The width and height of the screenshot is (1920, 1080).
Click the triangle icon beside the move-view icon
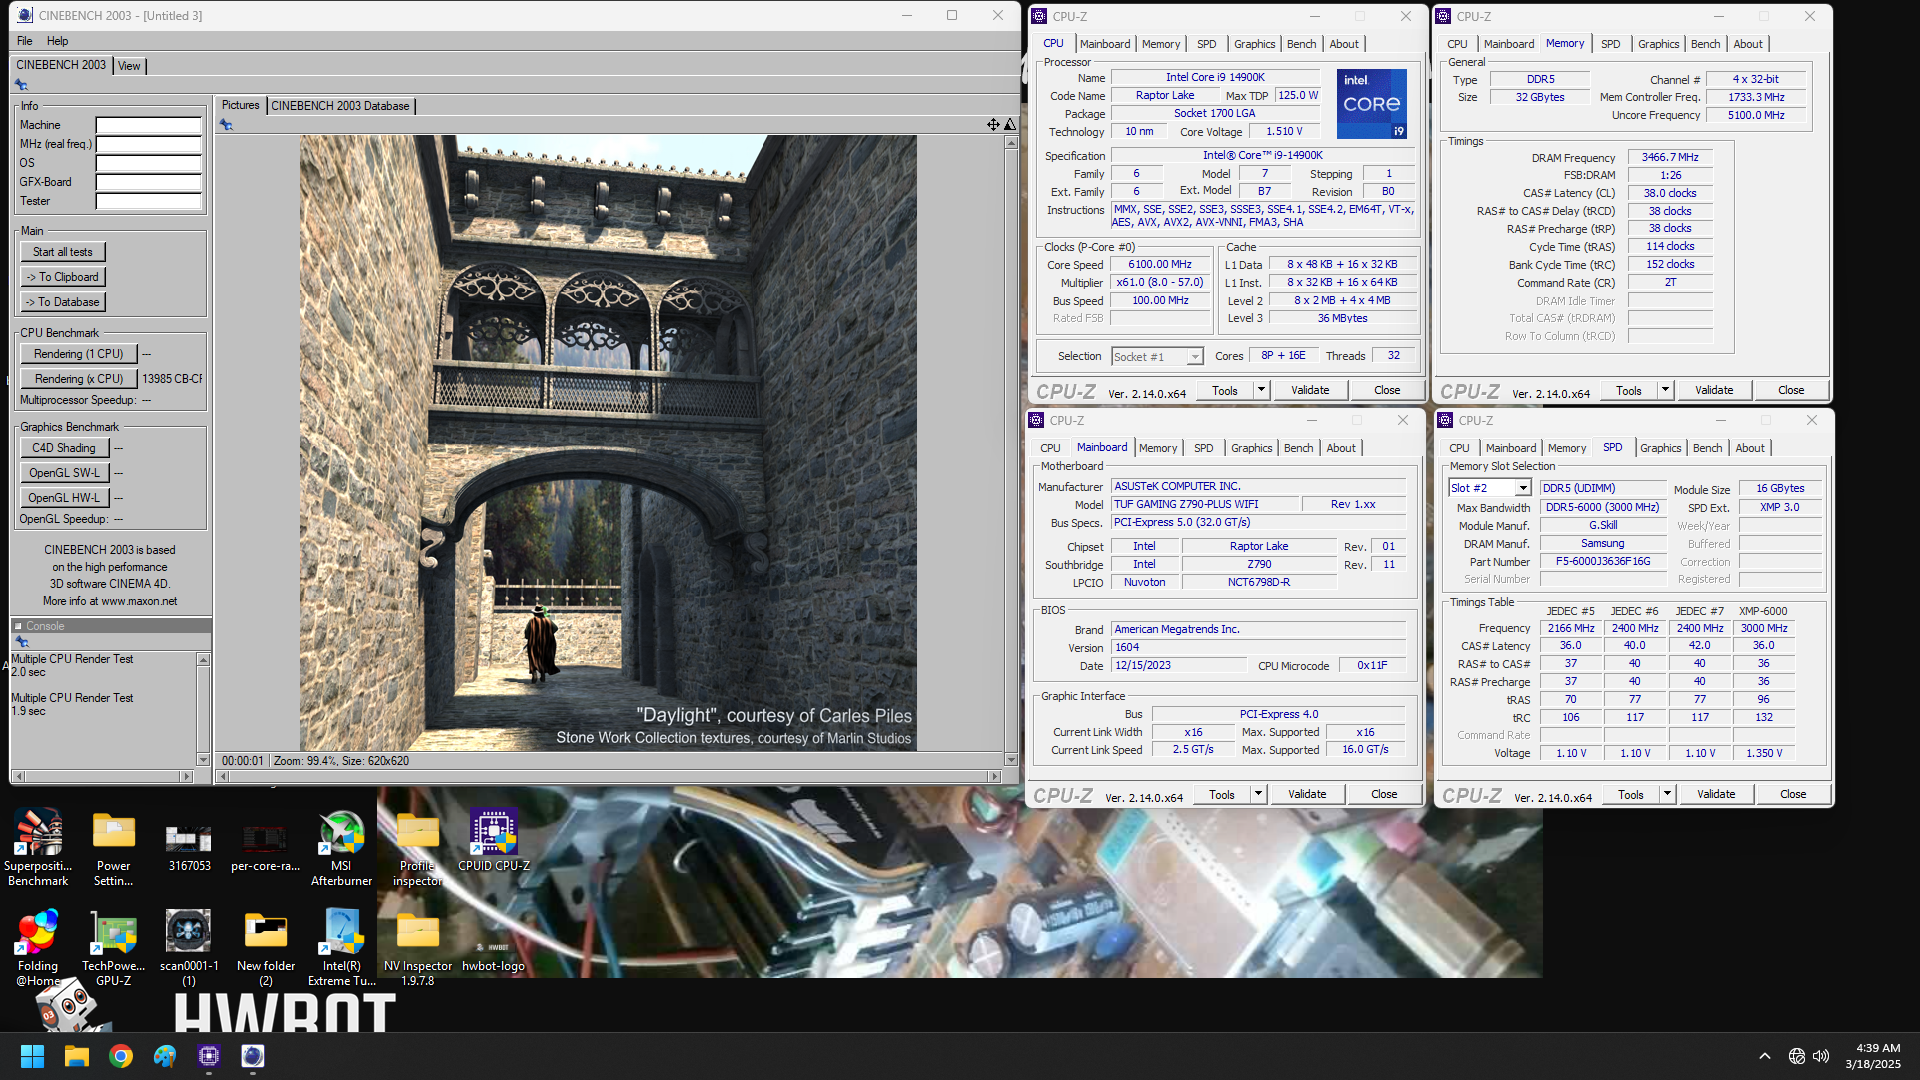(x=1010, y=125)
